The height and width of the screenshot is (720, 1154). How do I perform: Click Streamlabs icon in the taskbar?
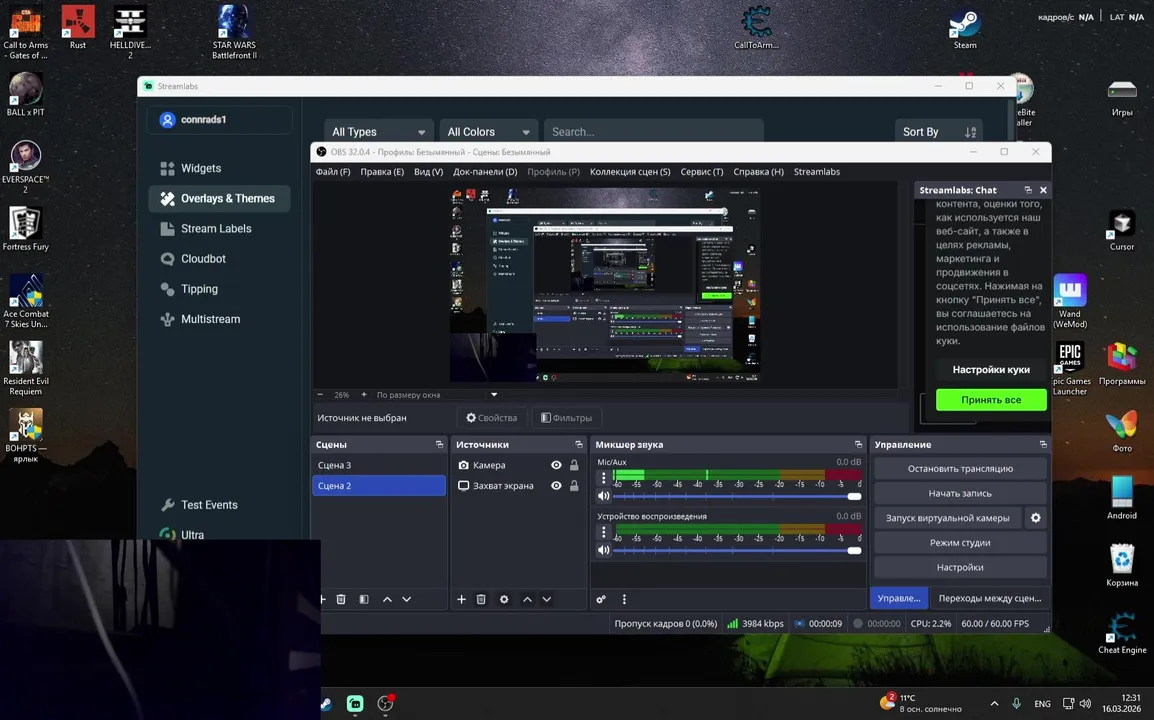(x=355, y=704)
